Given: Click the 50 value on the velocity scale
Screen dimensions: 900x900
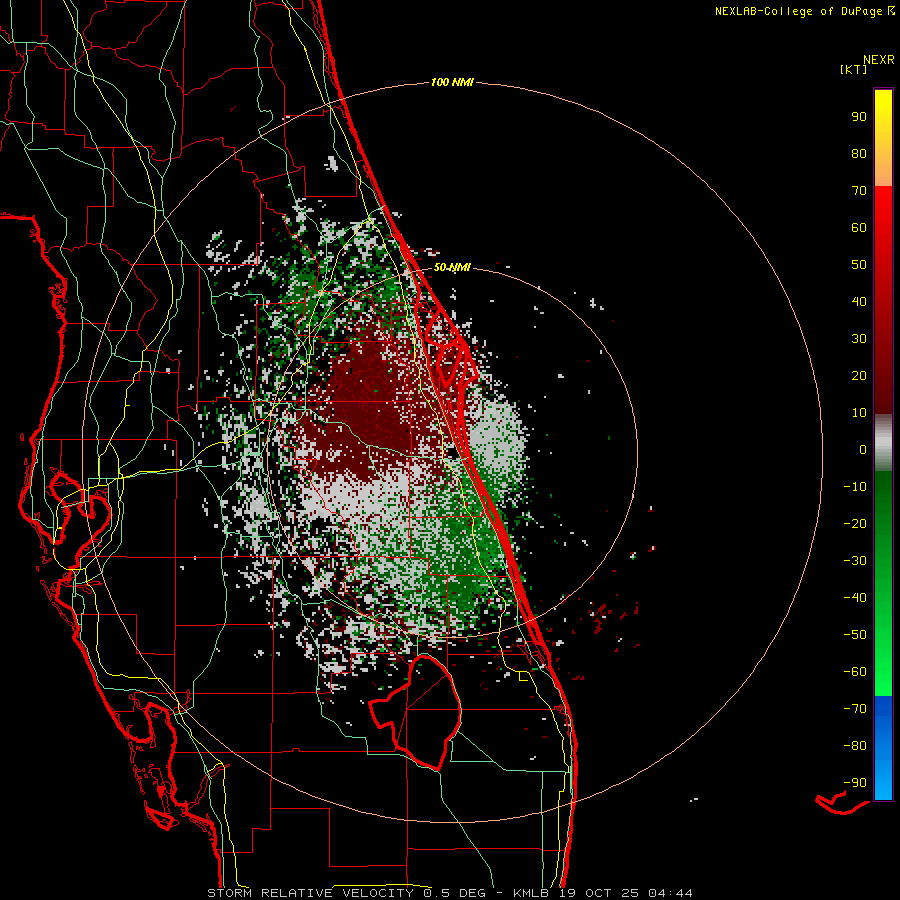Looking at the screenshot, I should click(x=859, y=265).
